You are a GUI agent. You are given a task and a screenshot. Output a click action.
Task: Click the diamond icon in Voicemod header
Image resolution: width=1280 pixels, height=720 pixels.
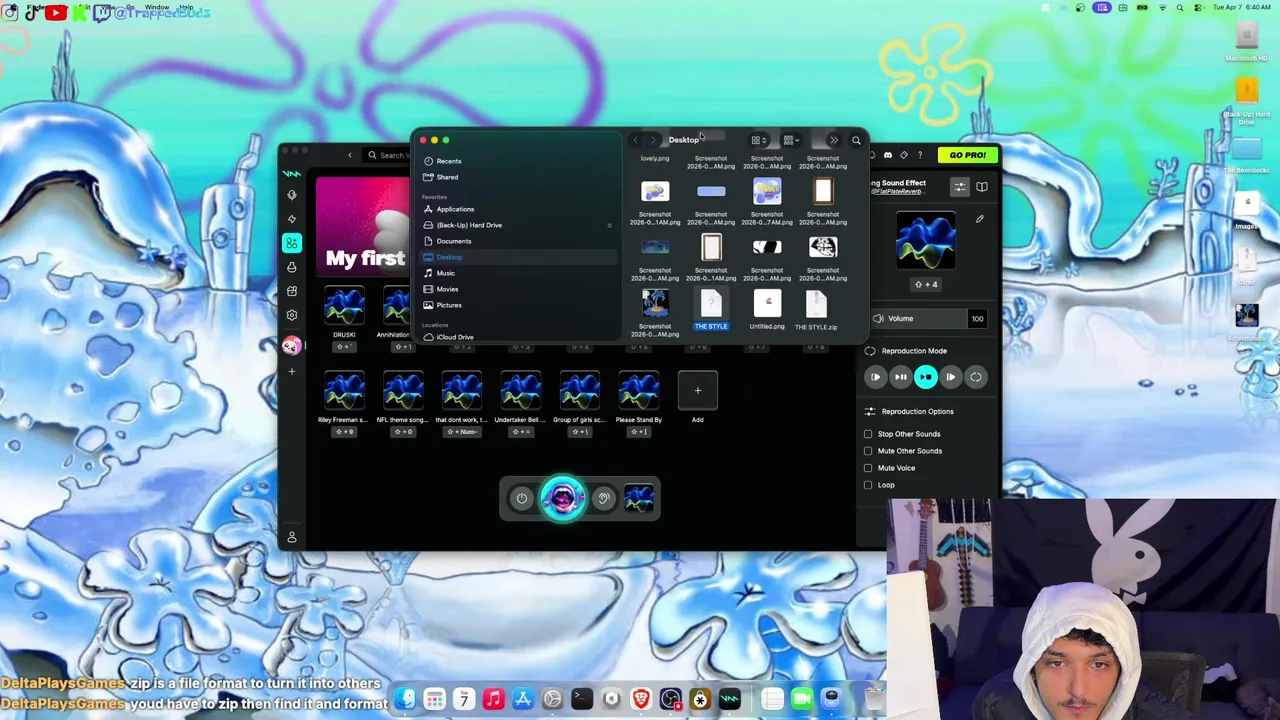click(904, 155)
